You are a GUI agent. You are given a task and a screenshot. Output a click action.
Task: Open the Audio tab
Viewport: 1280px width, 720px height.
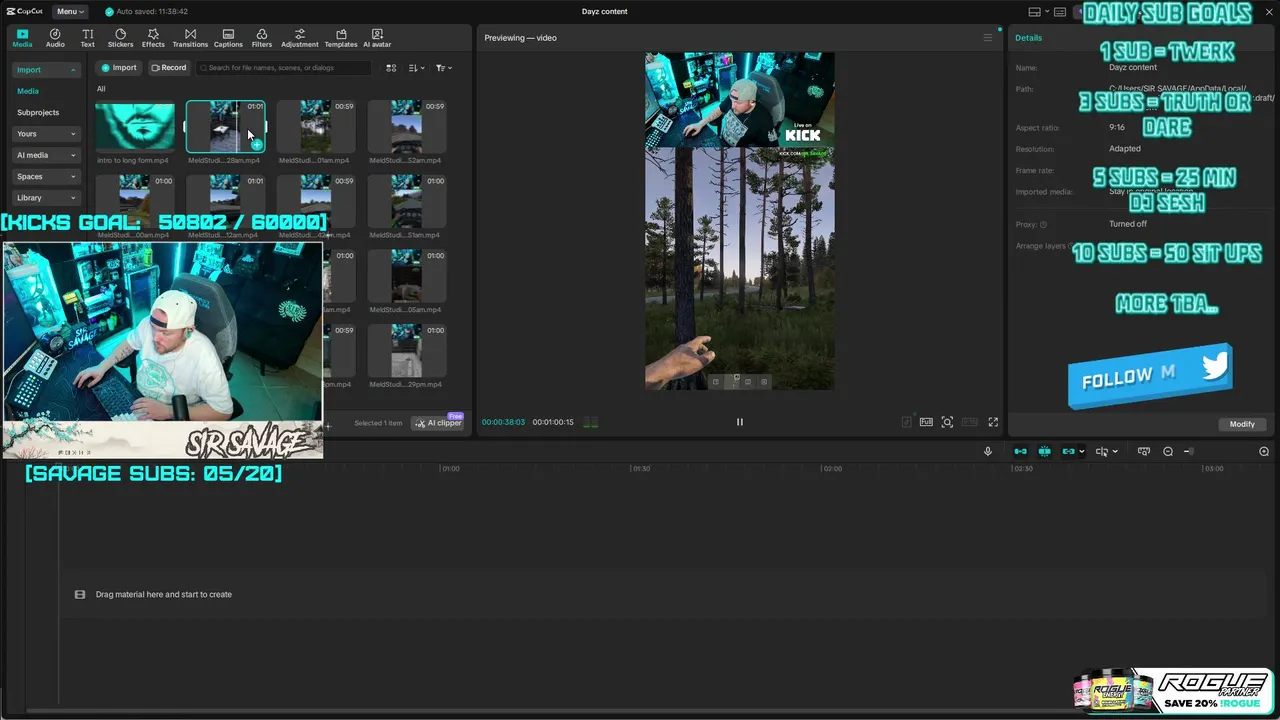click(x=55, y=38)
